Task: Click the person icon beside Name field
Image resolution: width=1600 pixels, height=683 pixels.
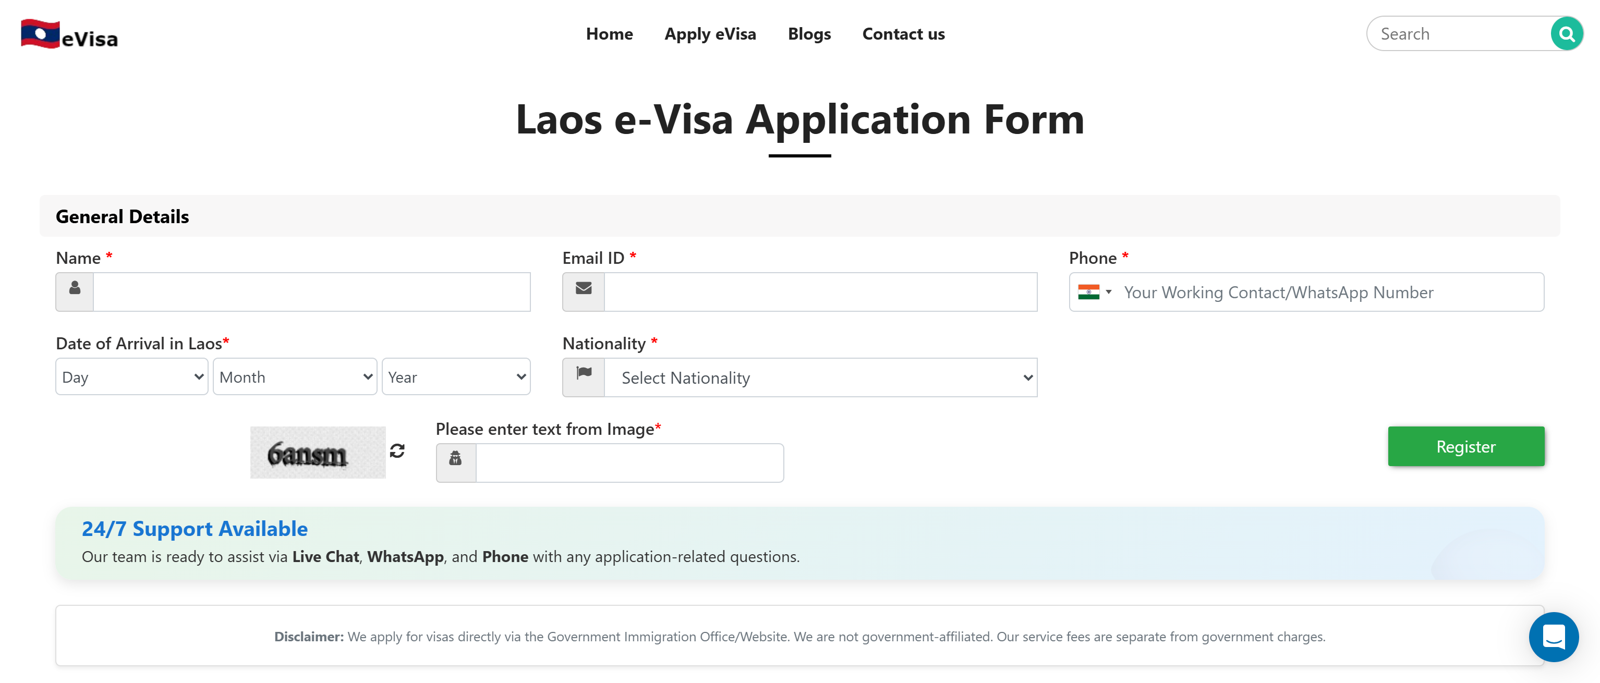Action: click(75, 291)
